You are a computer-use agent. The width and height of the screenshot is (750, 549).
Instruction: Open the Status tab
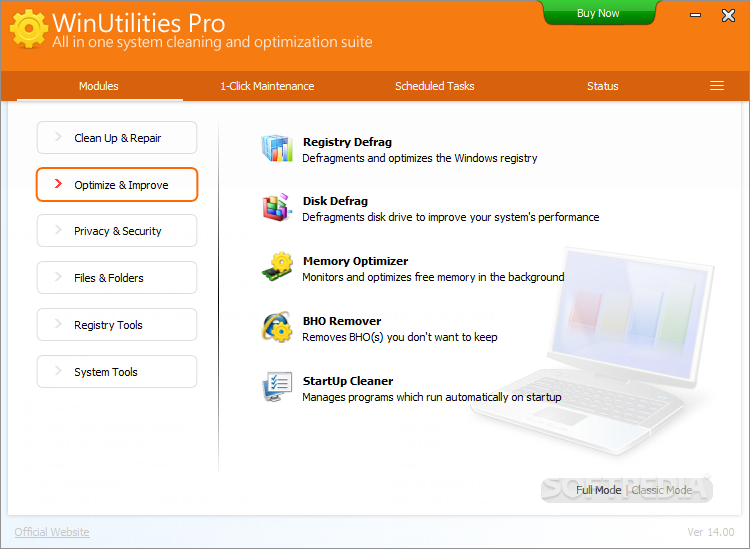[x=603, y=87]
